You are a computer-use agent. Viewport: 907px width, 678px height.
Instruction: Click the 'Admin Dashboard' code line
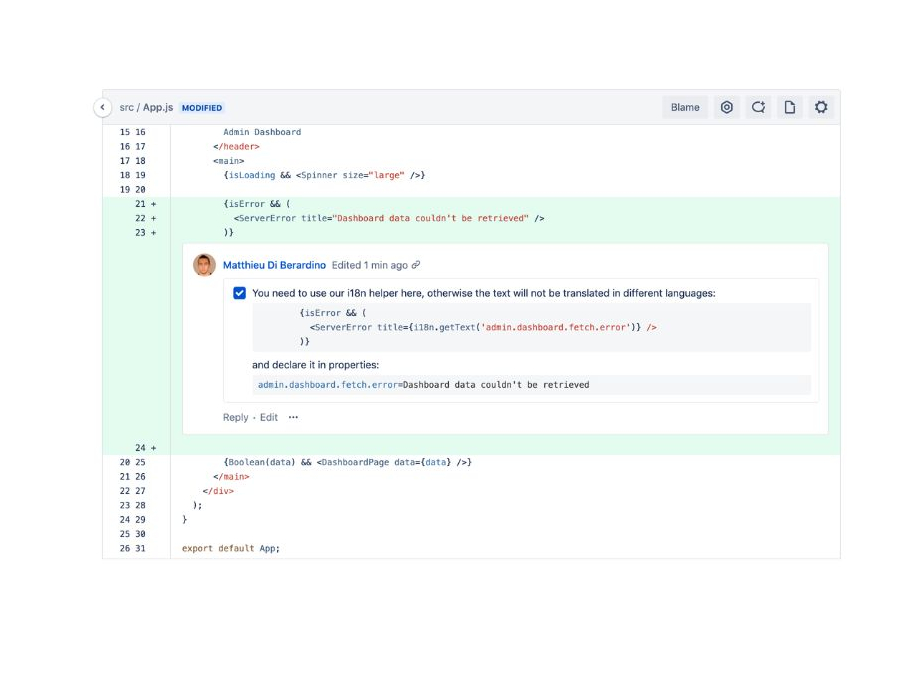pos(262,132)
